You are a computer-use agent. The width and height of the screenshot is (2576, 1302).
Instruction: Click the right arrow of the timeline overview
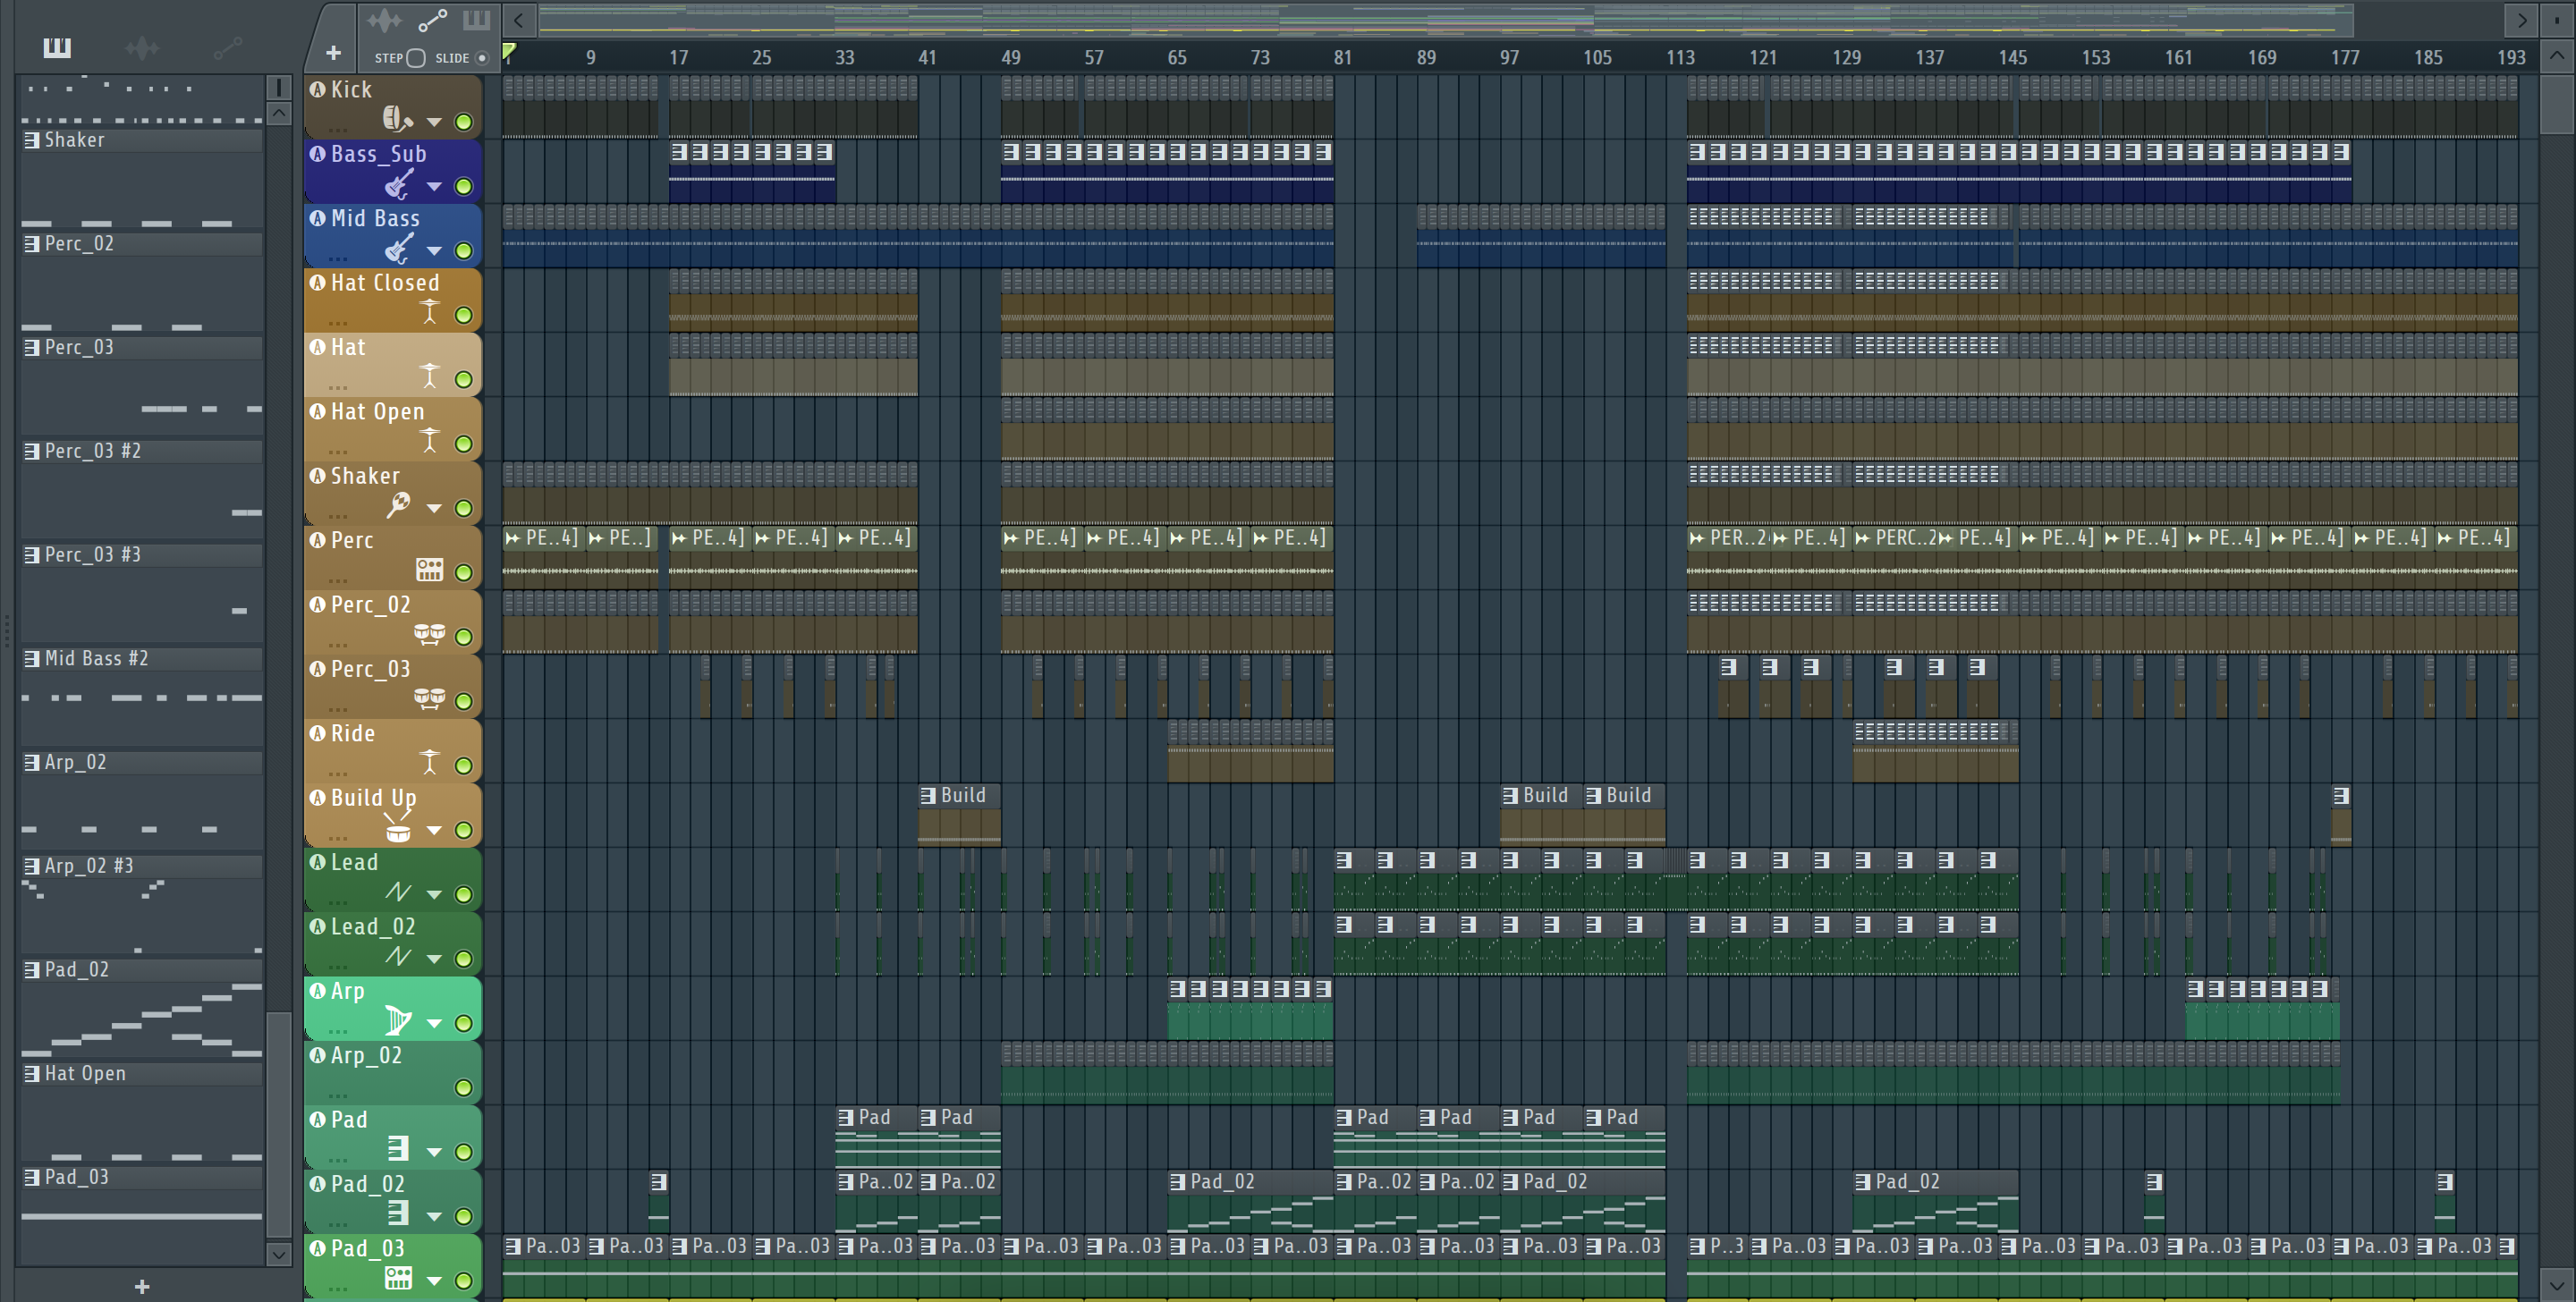[x=2522, y=20]
